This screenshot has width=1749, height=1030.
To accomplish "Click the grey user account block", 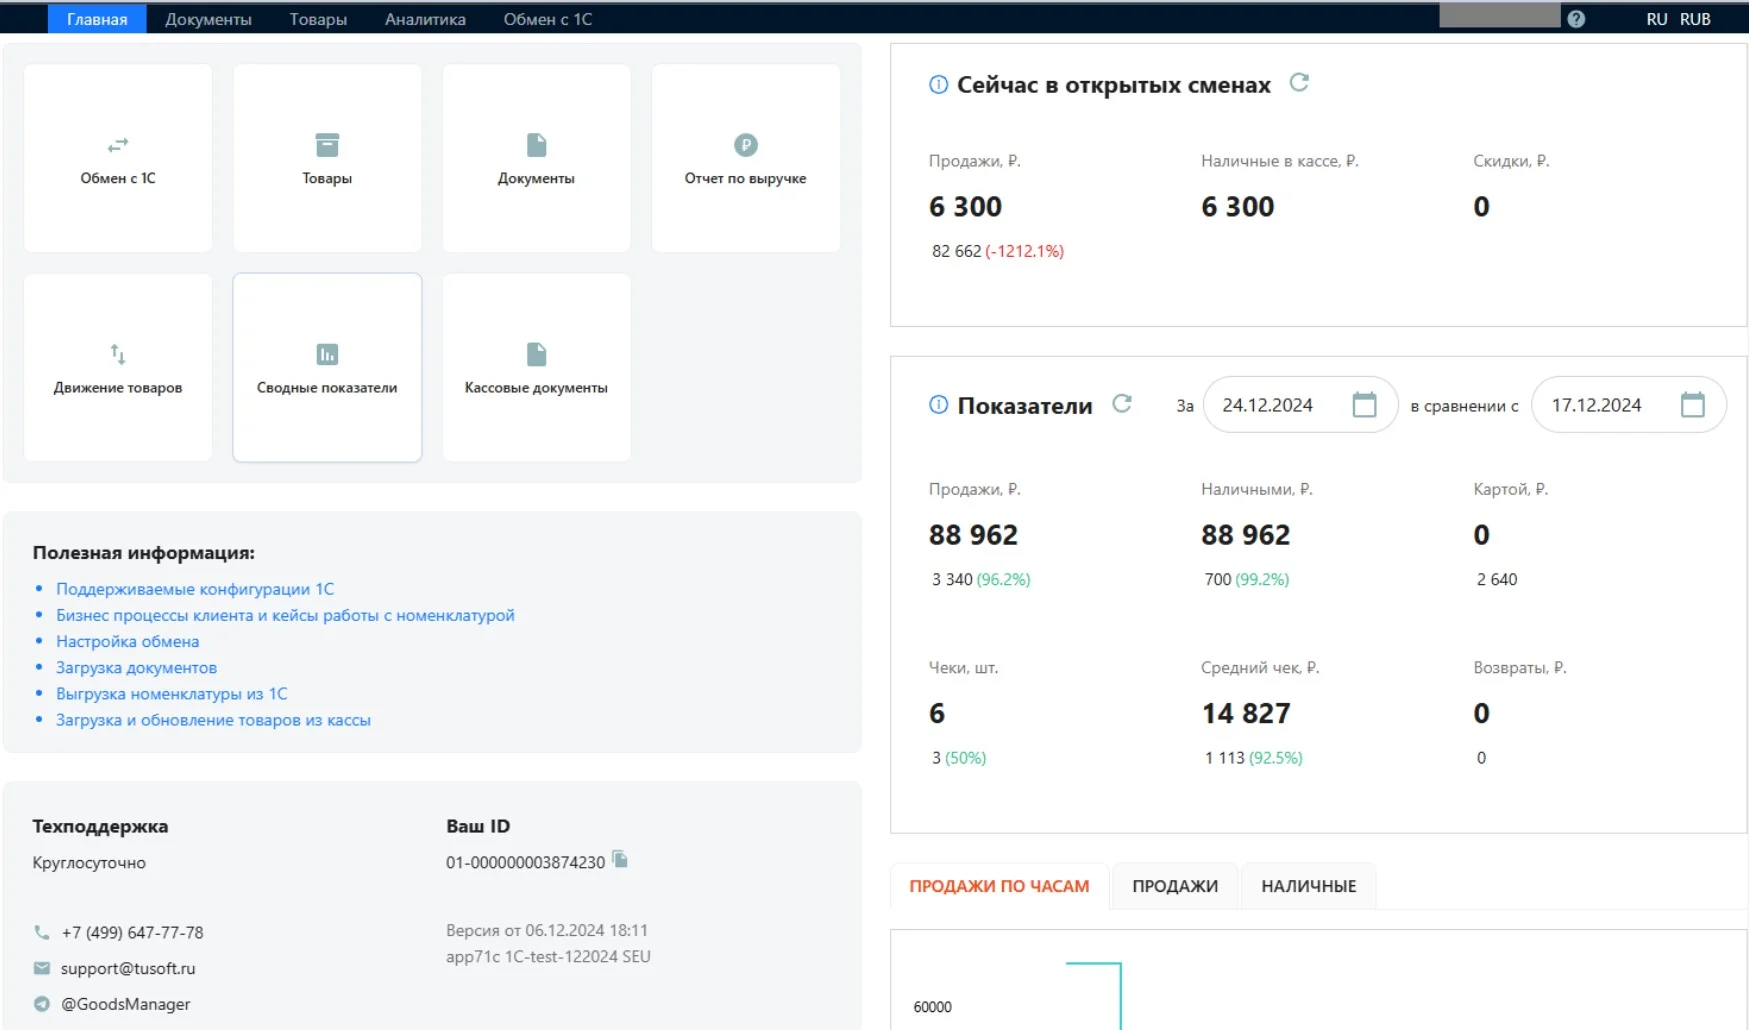I will pyautogui.click(x=1499, y=15).
